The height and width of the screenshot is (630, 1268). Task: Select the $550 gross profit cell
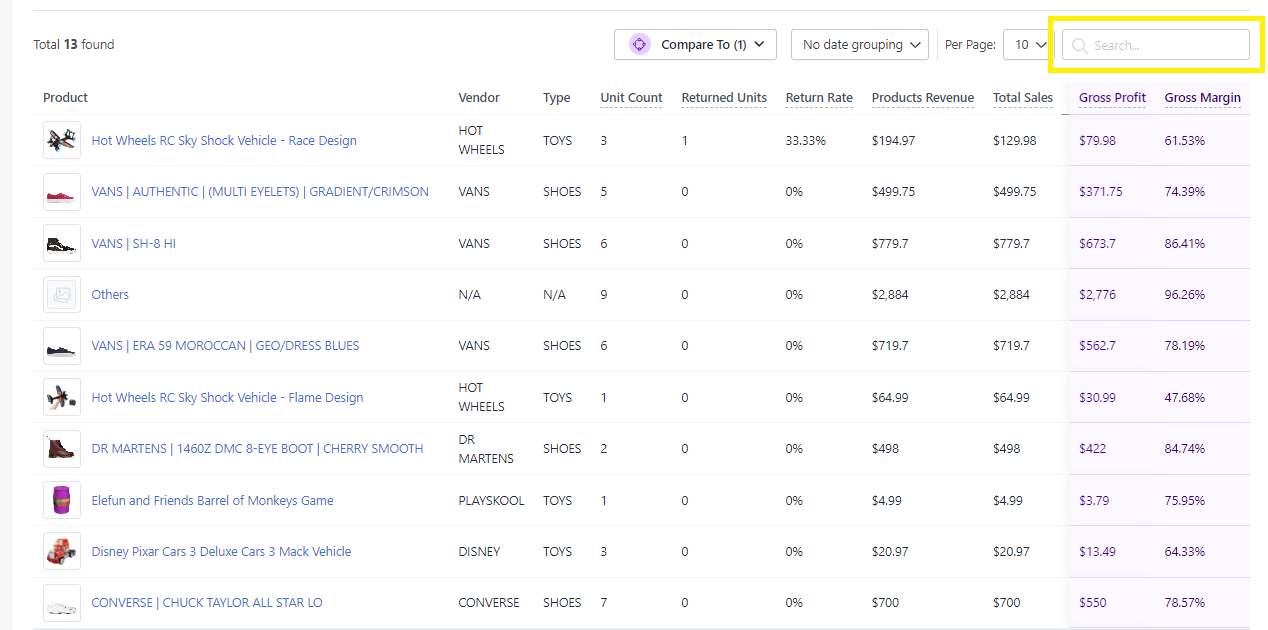click(x=1093, y=603)
